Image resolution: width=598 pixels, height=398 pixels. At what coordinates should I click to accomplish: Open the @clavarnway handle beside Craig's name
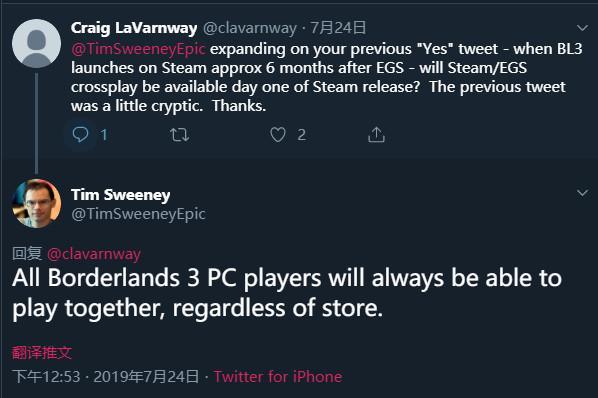(250, 28)
